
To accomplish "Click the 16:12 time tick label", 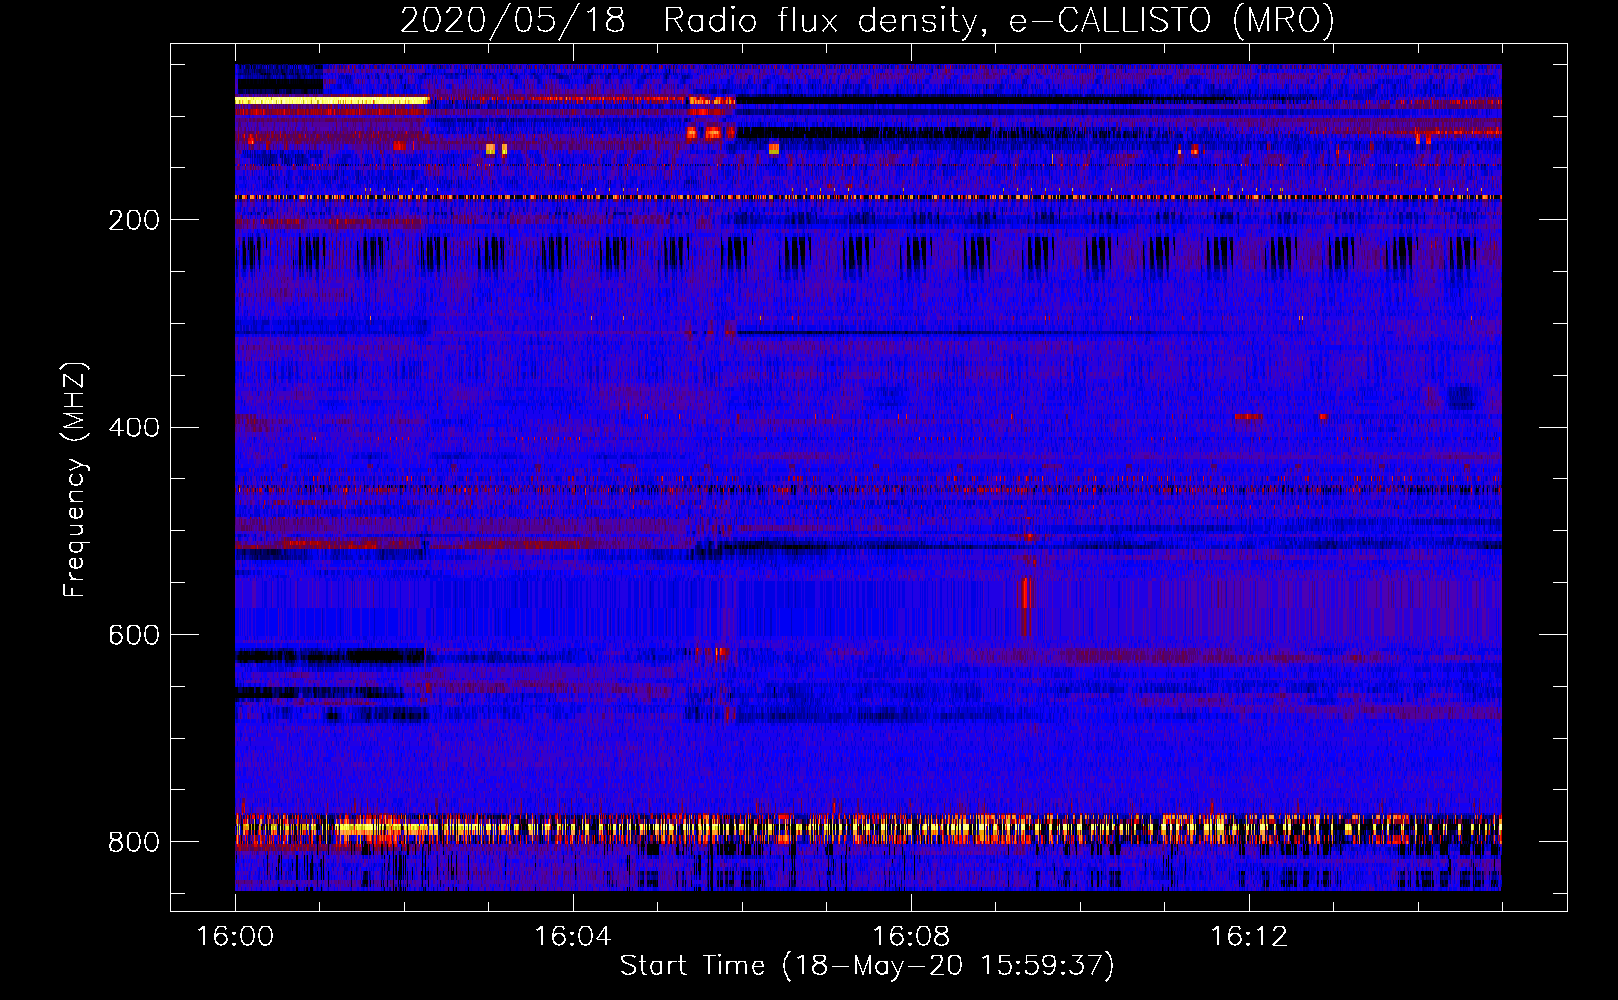I will (1249, 937).
